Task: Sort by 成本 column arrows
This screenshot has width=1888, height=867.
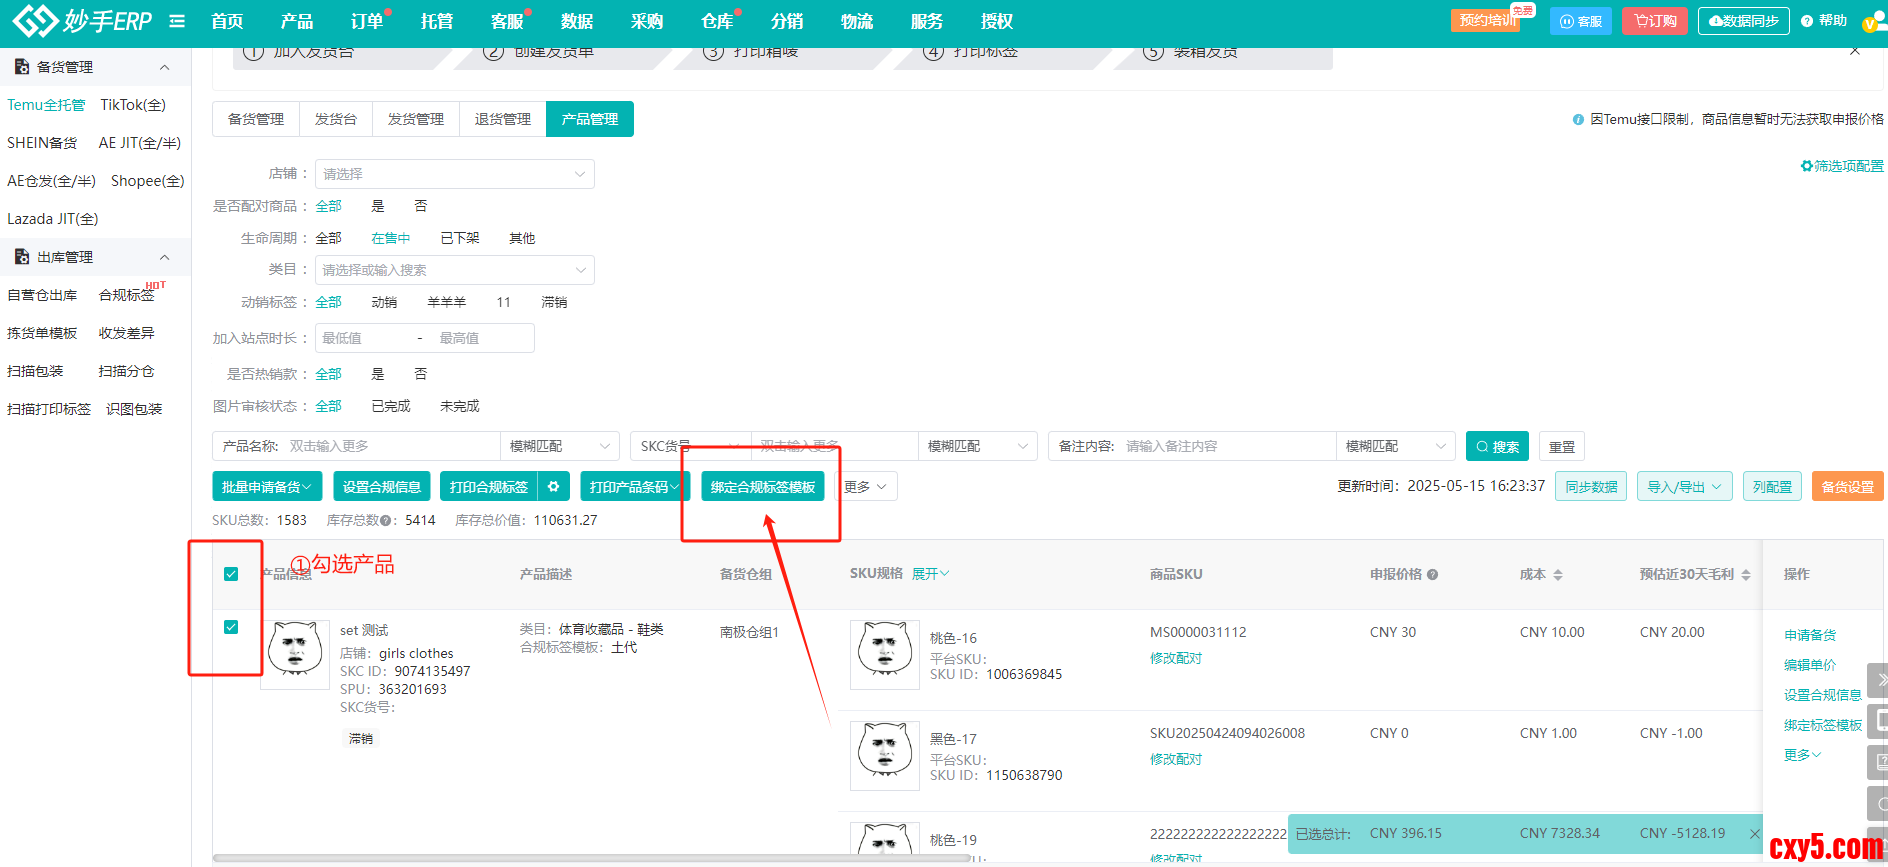Action: click(1557, 575)
